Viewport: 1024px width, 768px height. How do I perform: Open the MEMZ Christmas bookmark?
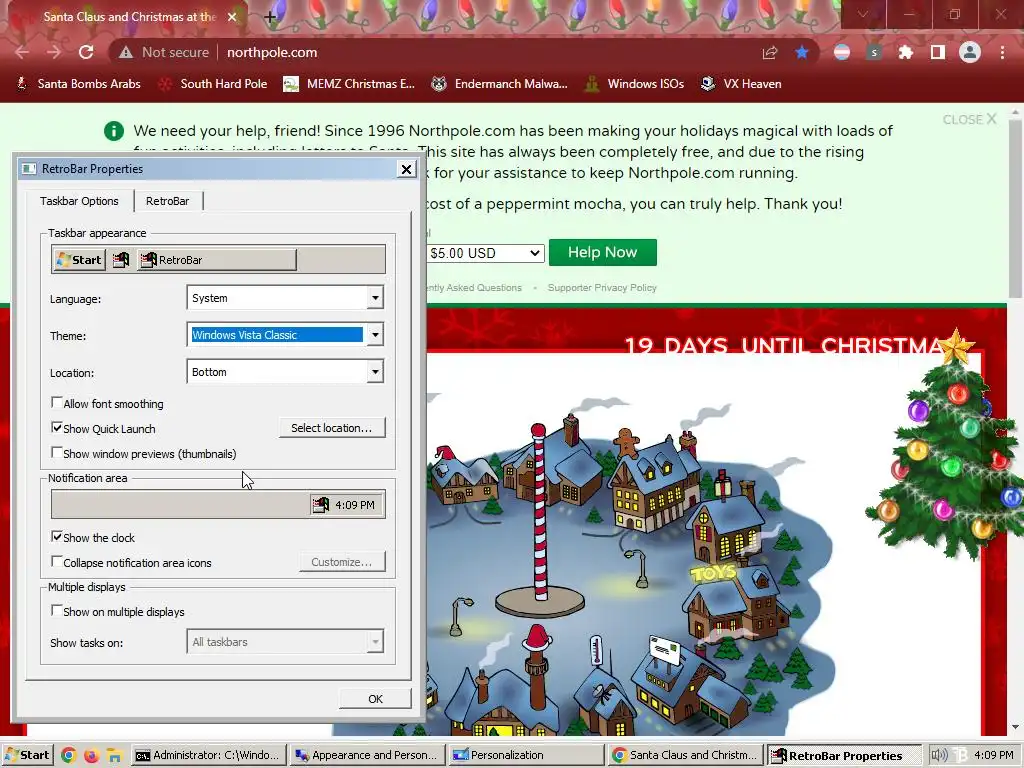point(349,84)
